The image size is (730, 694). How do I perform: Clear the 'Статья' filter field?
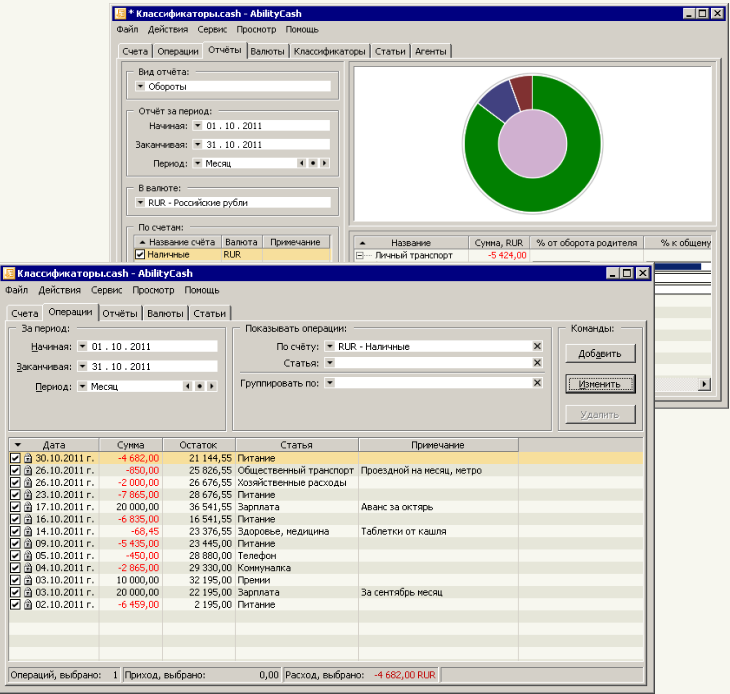537,363
